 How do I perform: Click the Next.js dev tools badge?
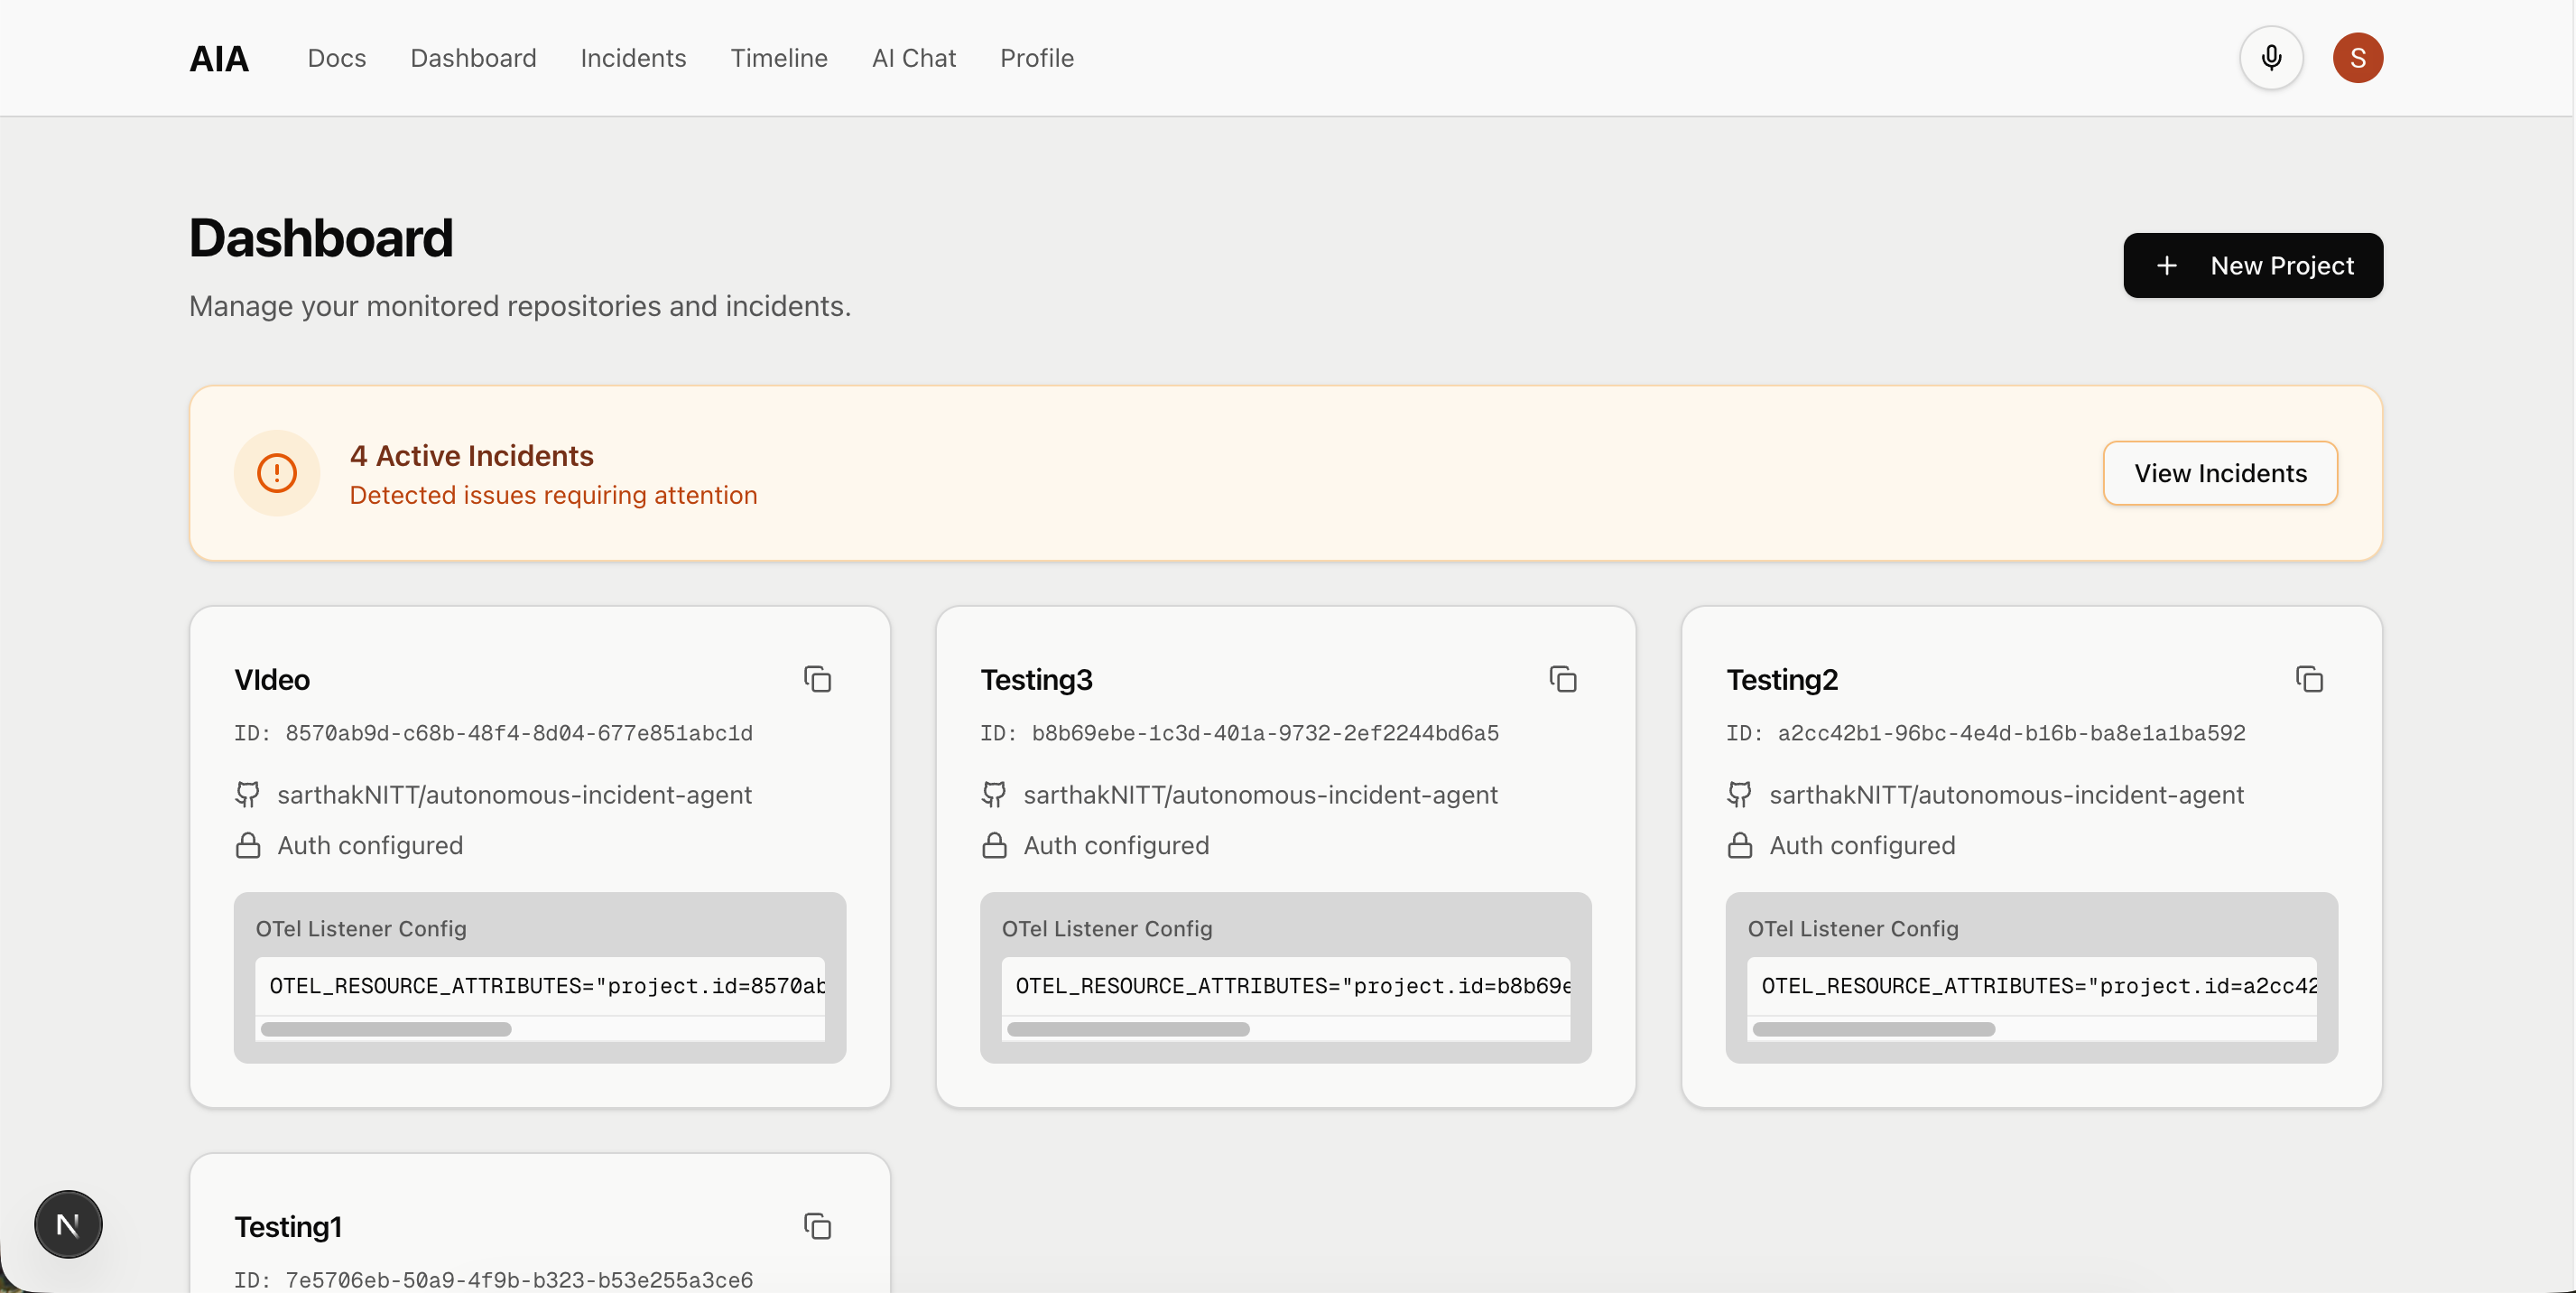click(x=68, y=1223)
